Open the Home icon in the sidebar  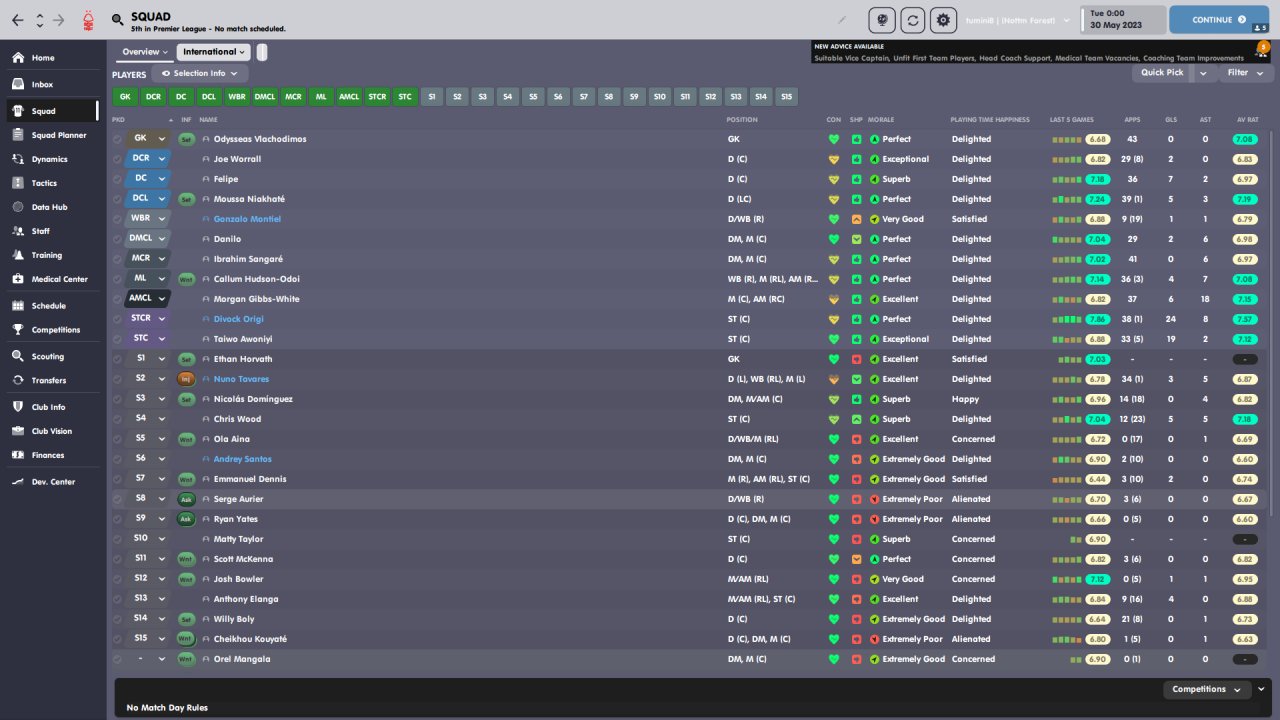tap(18, 58)
